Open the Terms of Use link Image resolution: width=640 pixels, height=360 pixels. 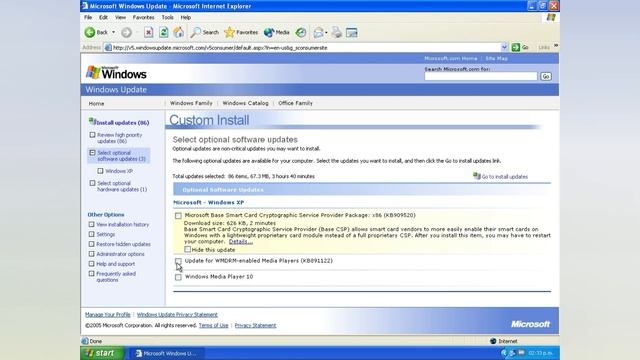(x=213, y=325)
